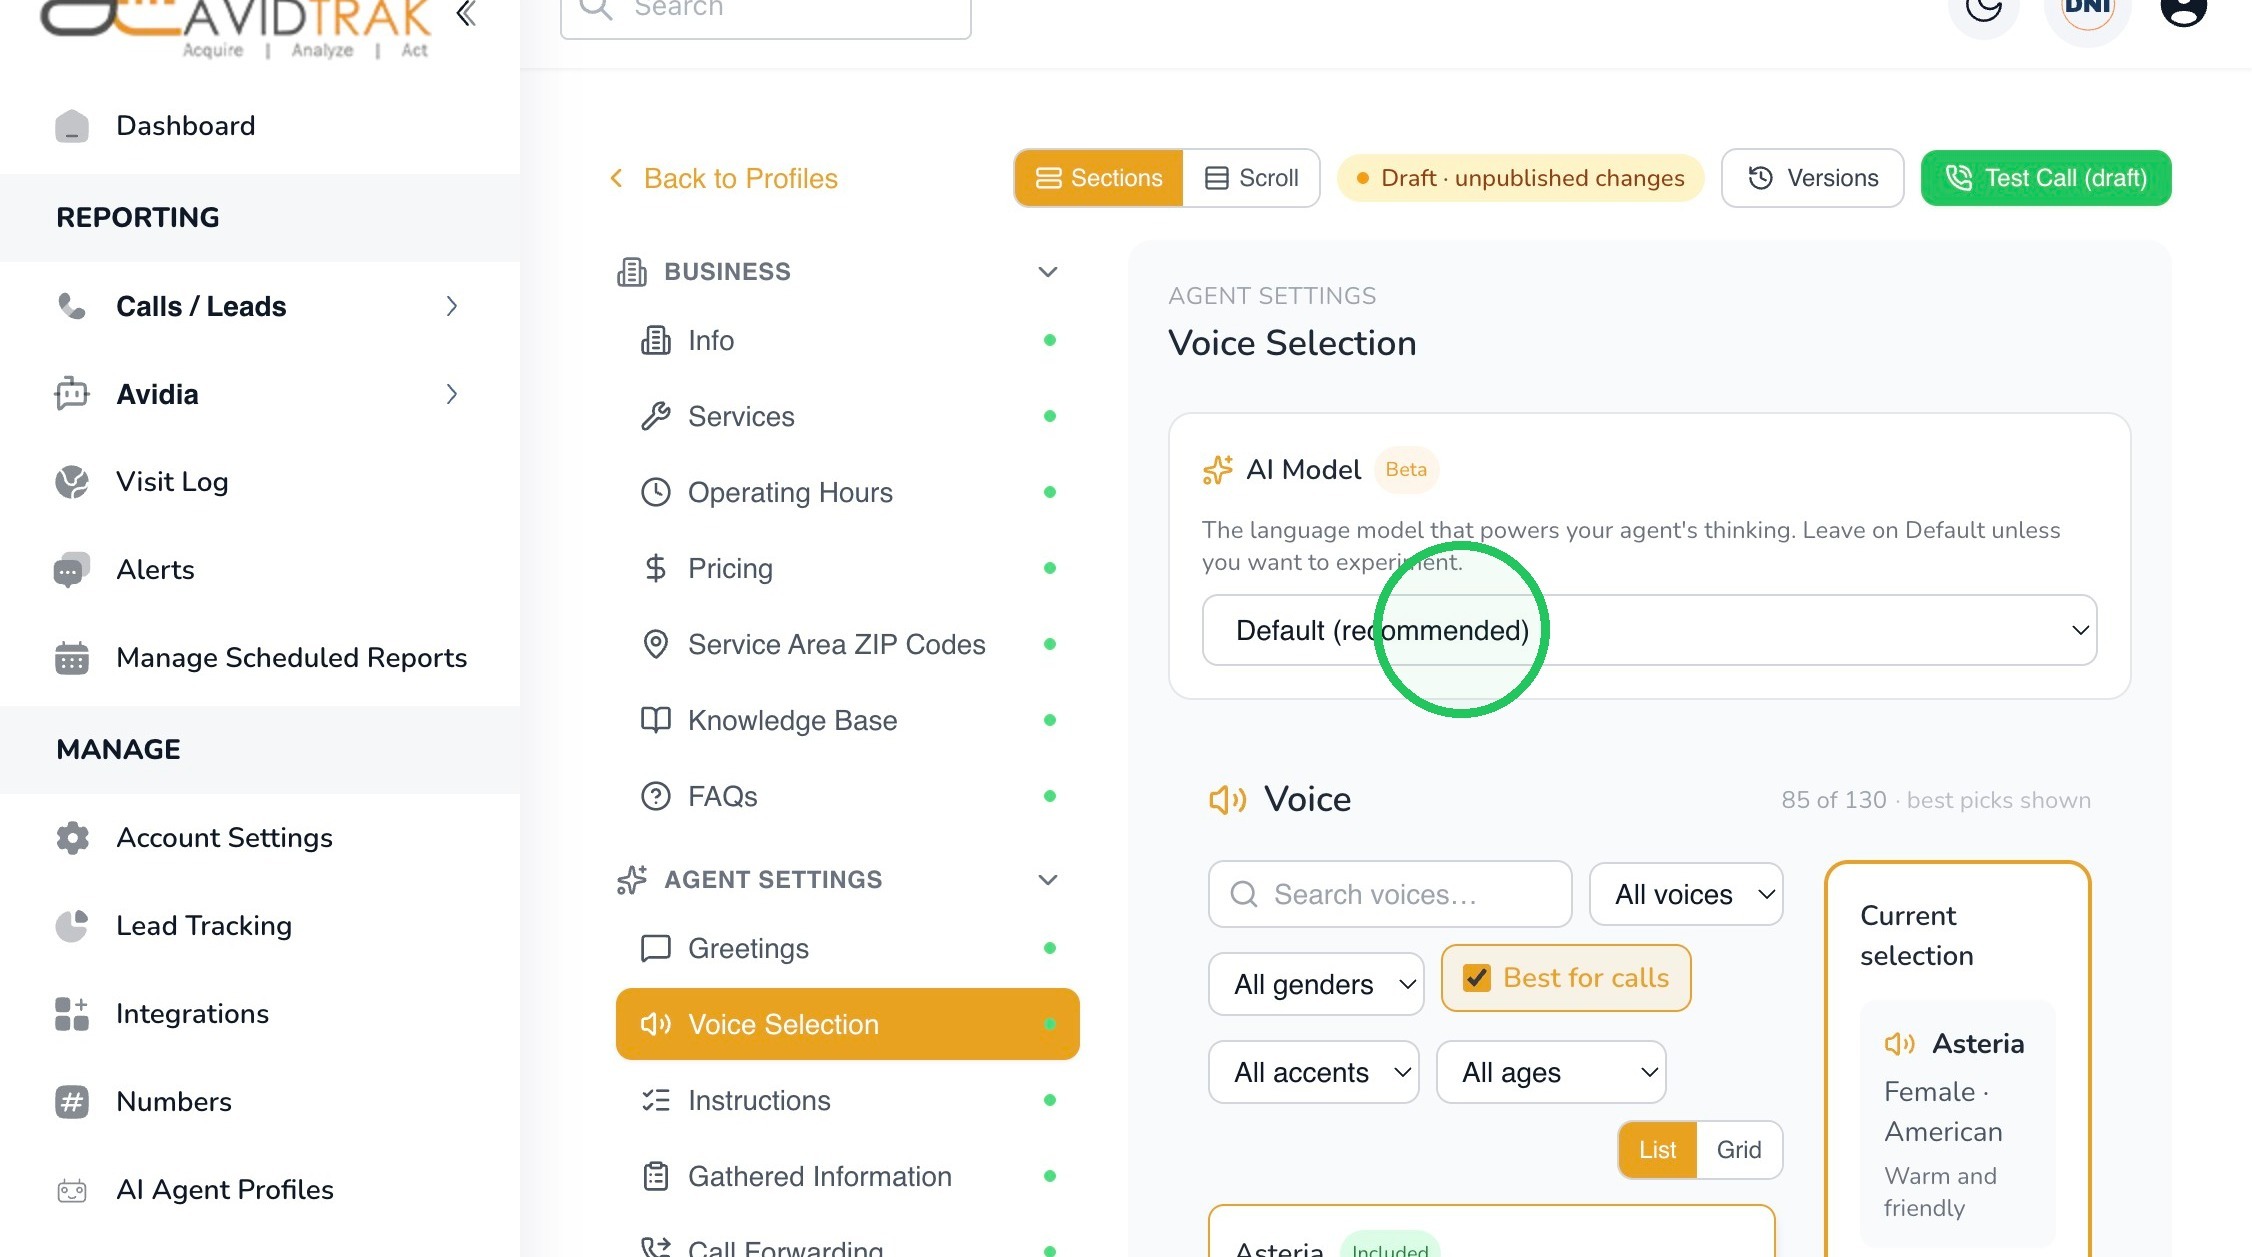This screenshot has height=1257, width=2252.
Task: Toggle the Best for calls checkbox
Action: coord(1477,978)
